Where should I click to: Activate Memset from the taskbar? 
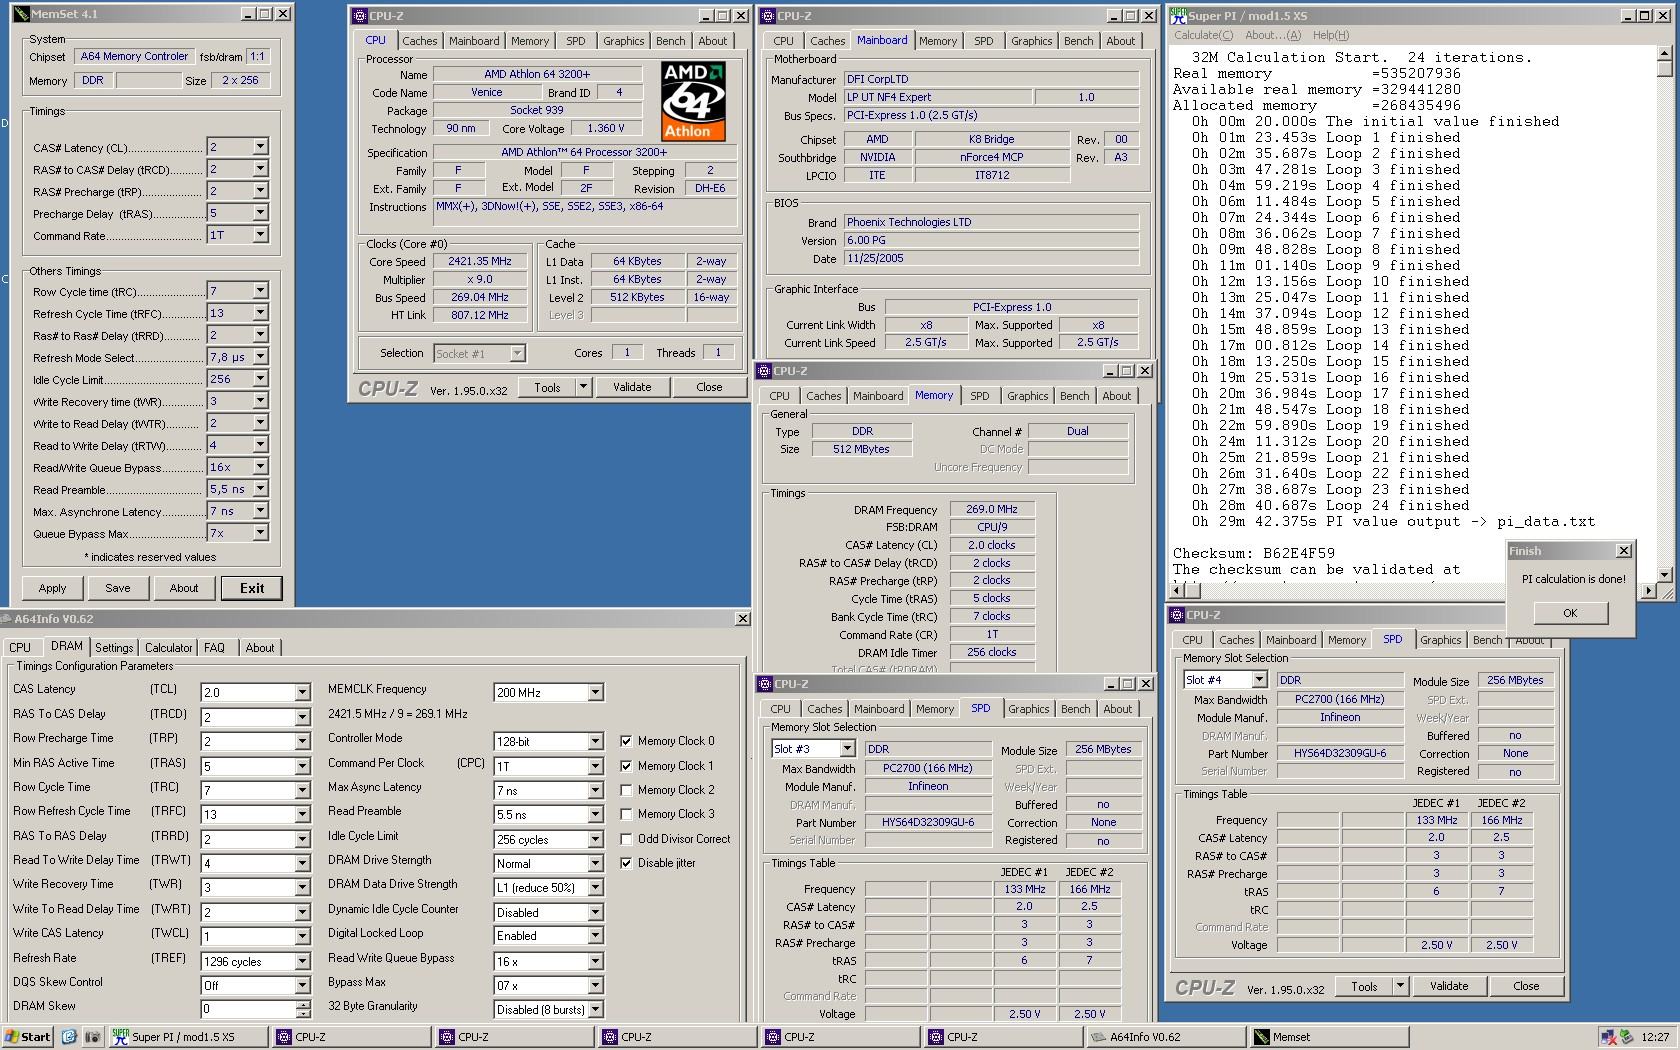(x=1330, y=1037)
